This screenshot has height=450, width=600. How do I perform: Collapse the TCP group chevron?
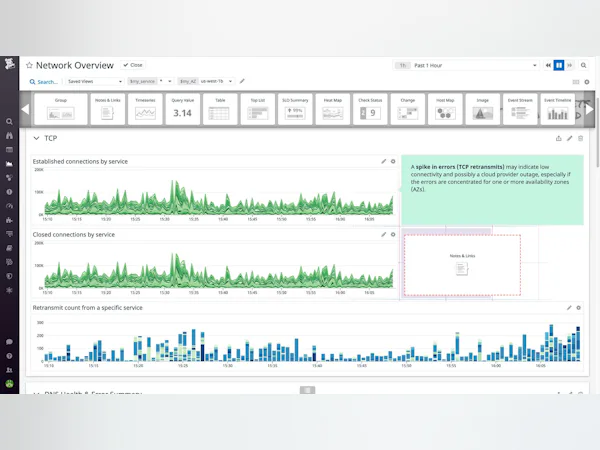tap(36, 139)
